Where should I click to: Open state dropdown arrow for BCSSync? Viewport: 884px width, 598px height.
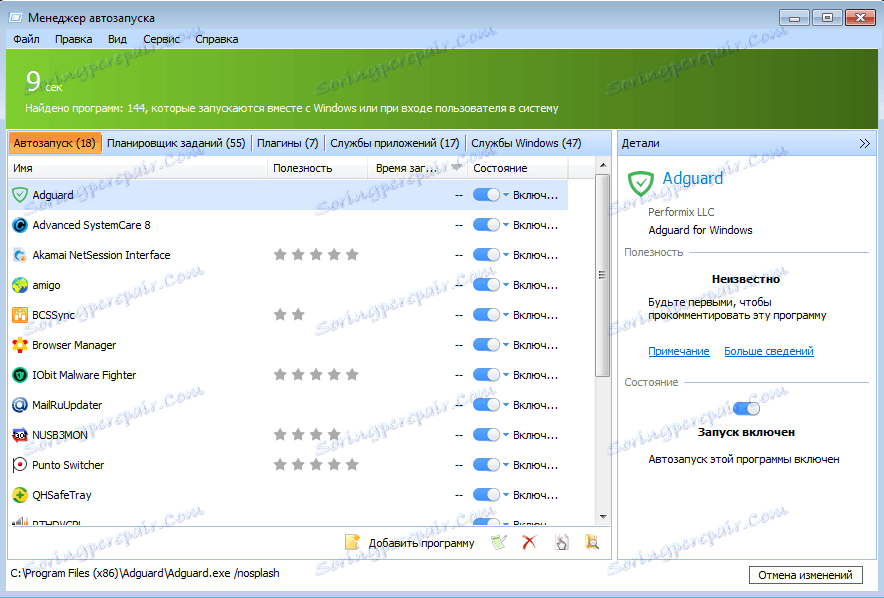506,315
